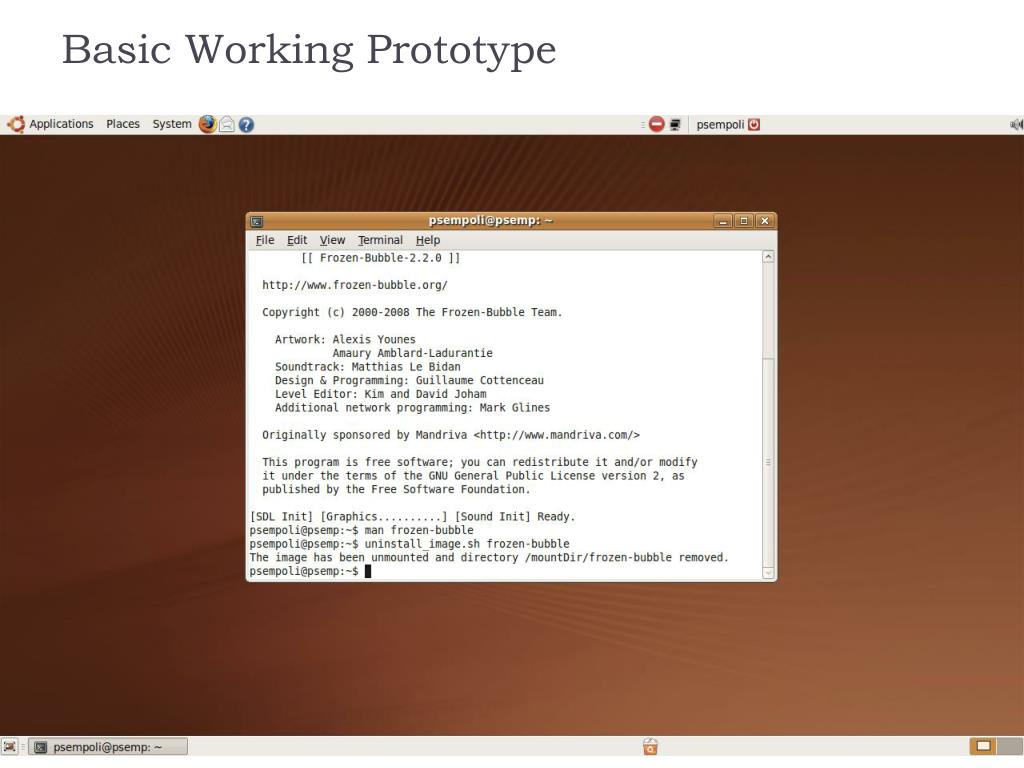Click the terminal prompt cursor on the last line
Image resolution: width=1024 pixels, height=768 pixels.
pos(368,571)
